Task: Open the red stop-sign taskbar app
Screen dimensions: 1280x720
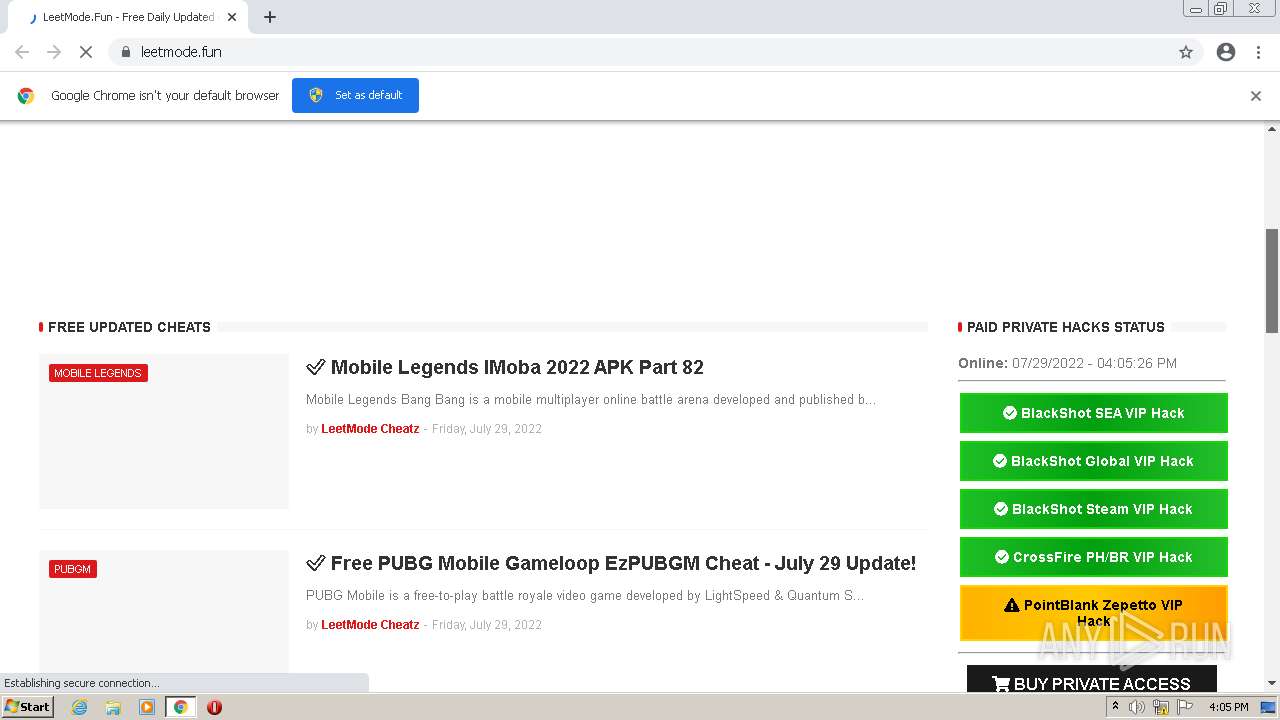Action: pyautogui.click(x=214, y=707)
